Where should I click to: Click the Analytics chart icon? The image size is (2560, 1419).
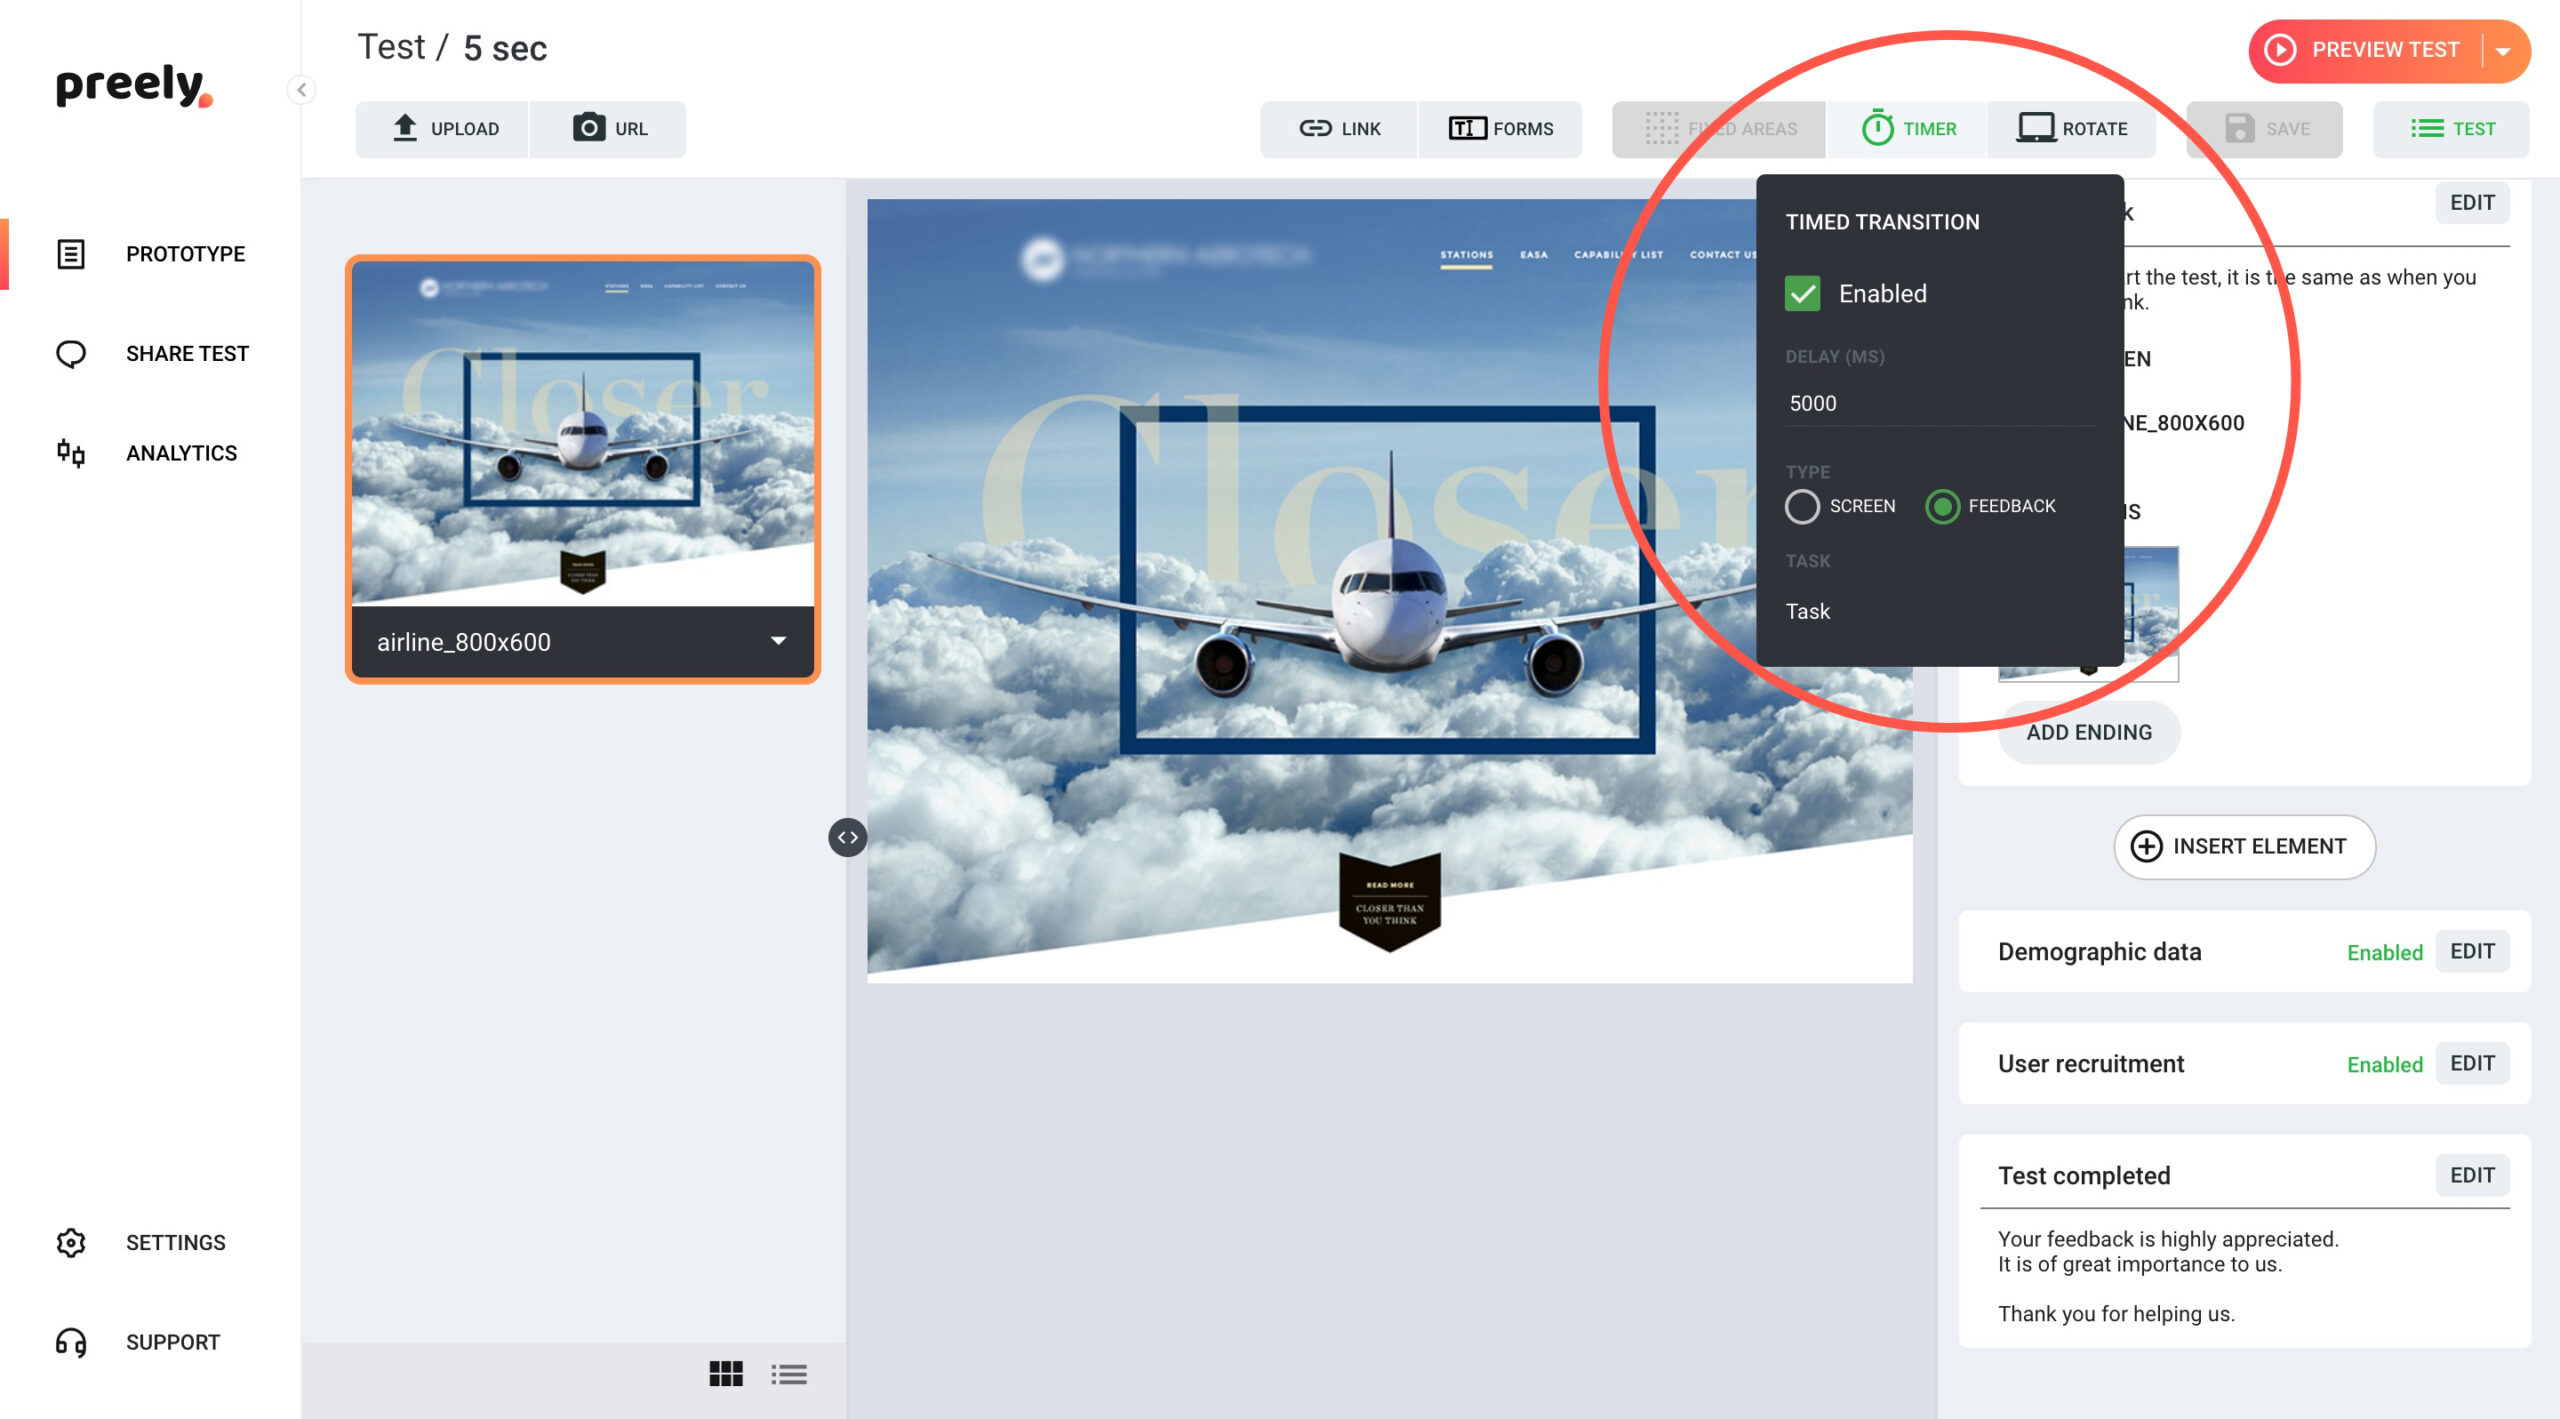[71, 453]
